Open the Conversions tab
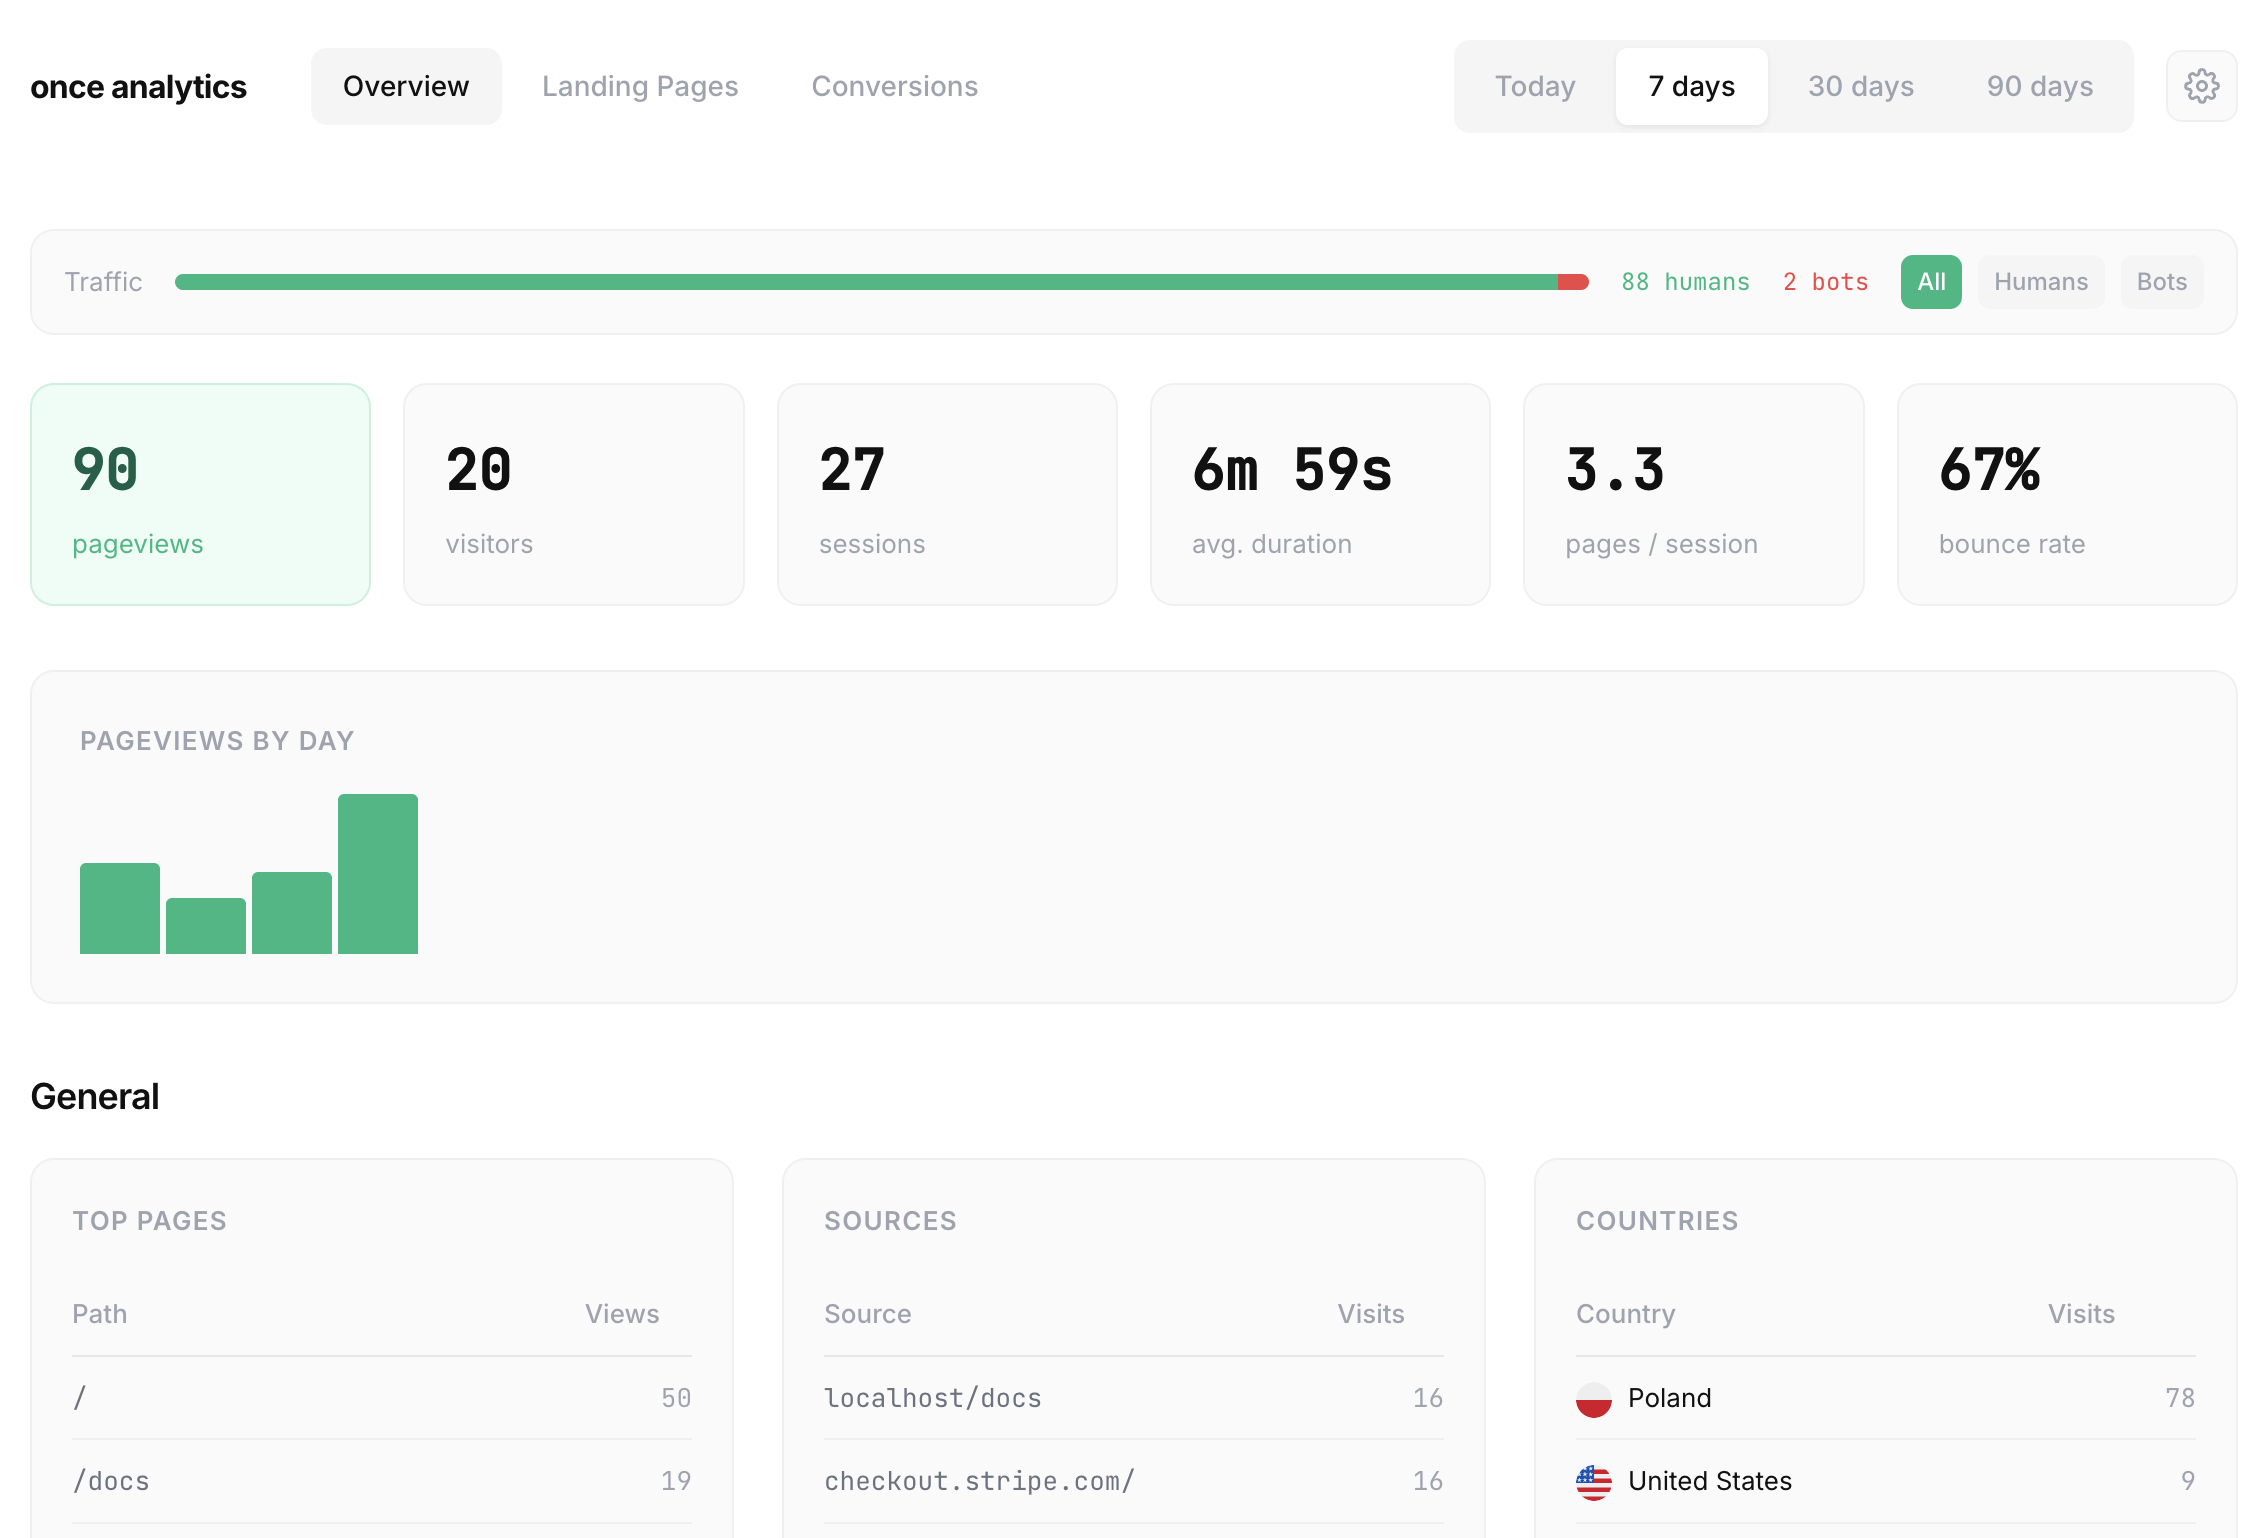Viewport: 2266px width, 1538px height. (894, 86)
